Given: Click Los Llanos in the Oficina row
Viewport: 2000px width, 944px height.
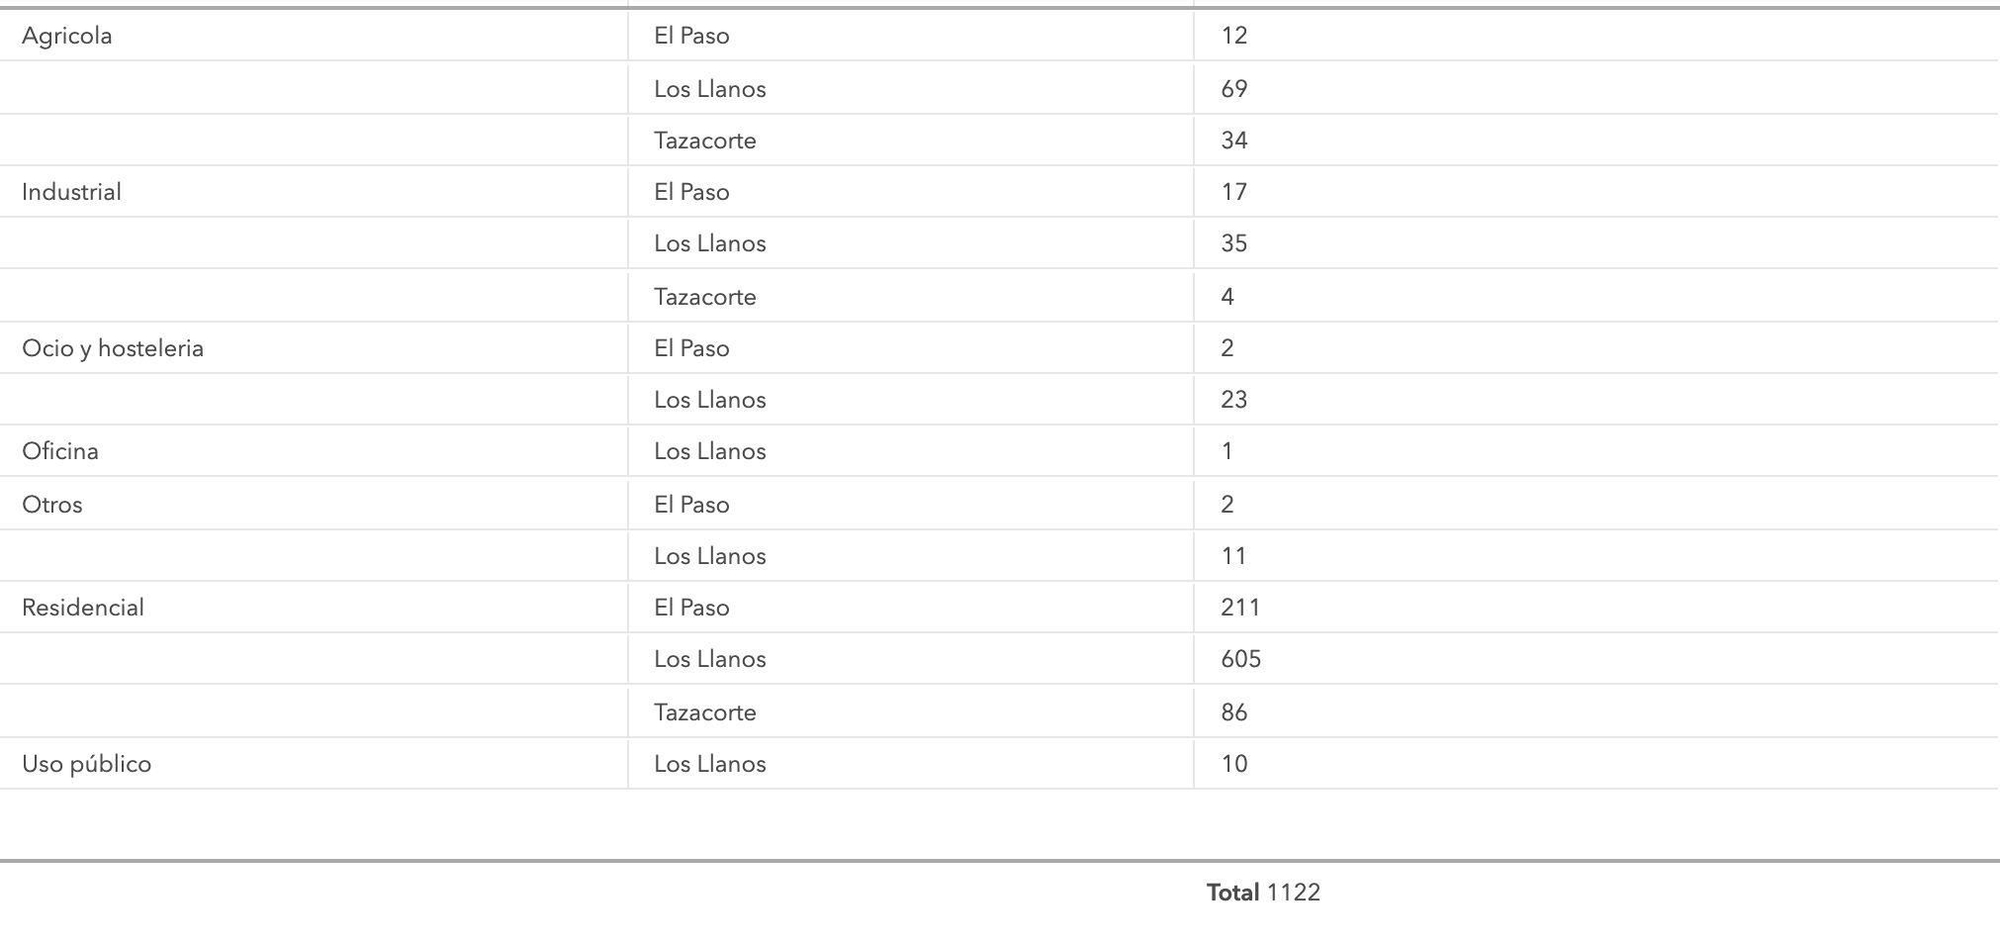Looking at the screenshot, I should [710, 451].
